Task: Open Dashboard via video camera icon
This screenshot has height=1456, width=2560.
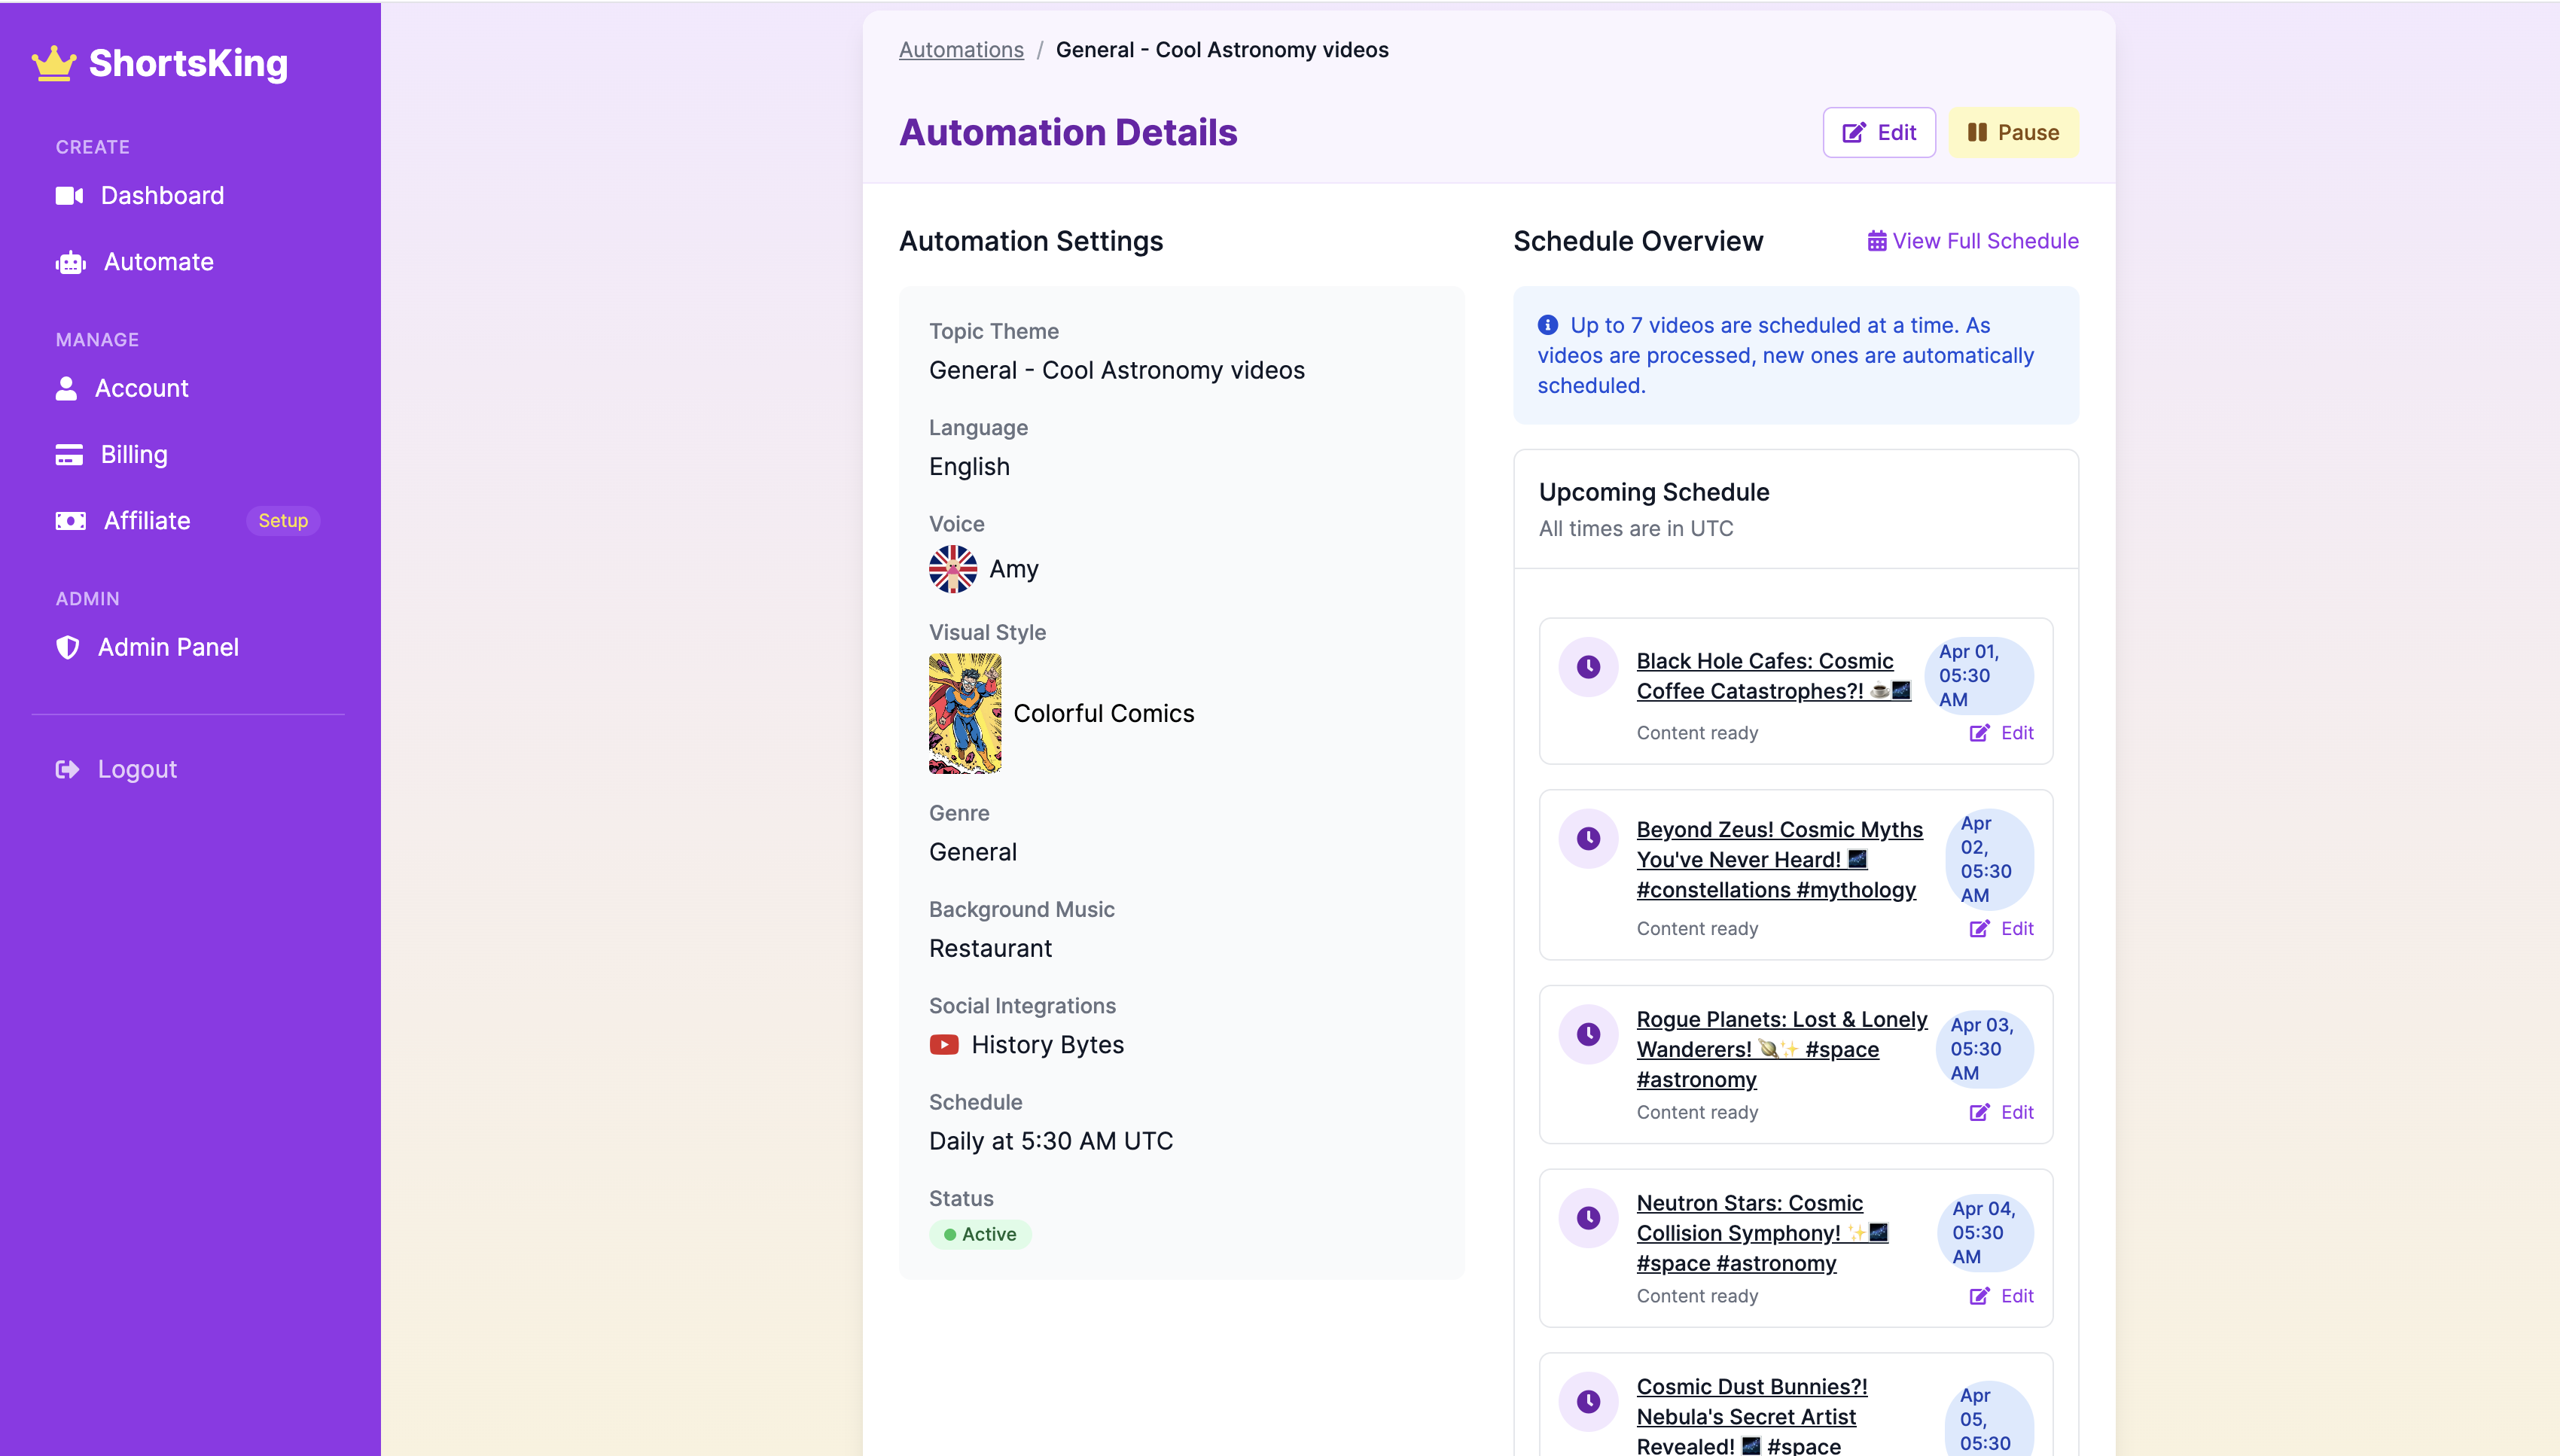Action: coord(69,196)
